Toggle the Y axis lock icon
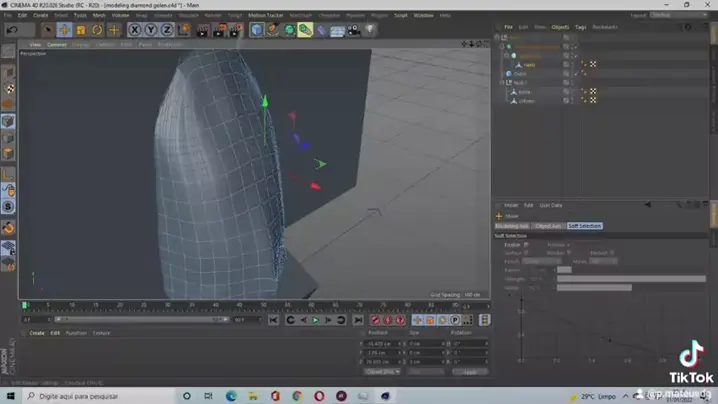Screen dimensions: 718x404 (150, 30)
